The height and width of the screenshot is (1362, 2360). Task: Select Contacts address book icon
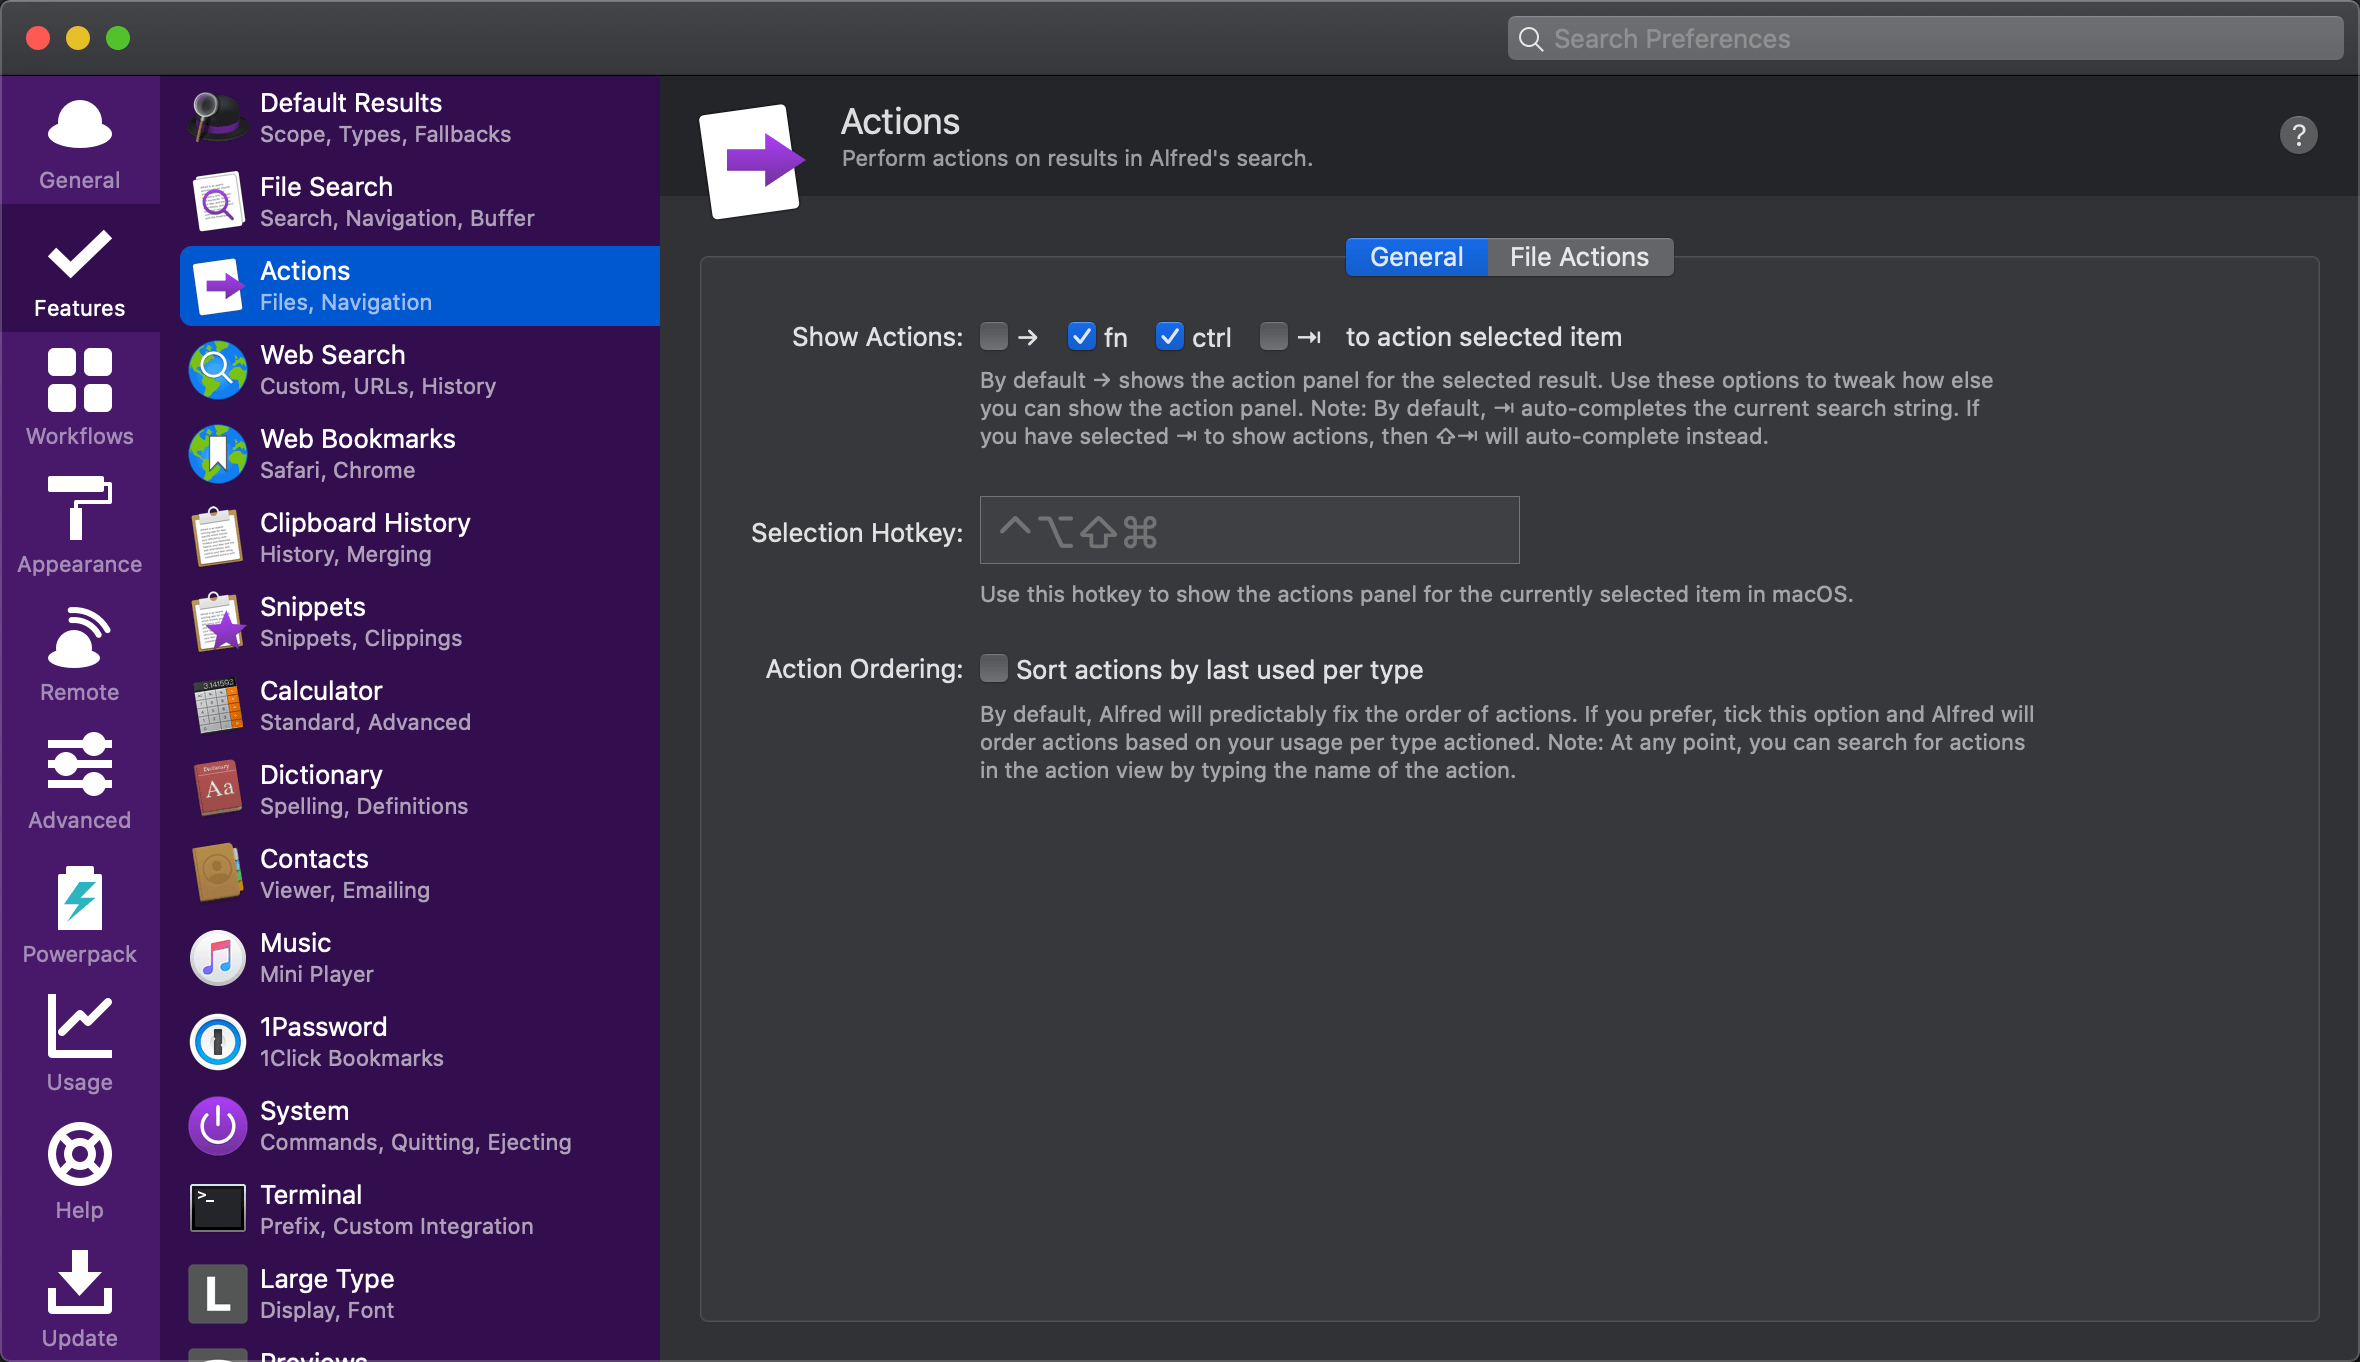[218, 874]
